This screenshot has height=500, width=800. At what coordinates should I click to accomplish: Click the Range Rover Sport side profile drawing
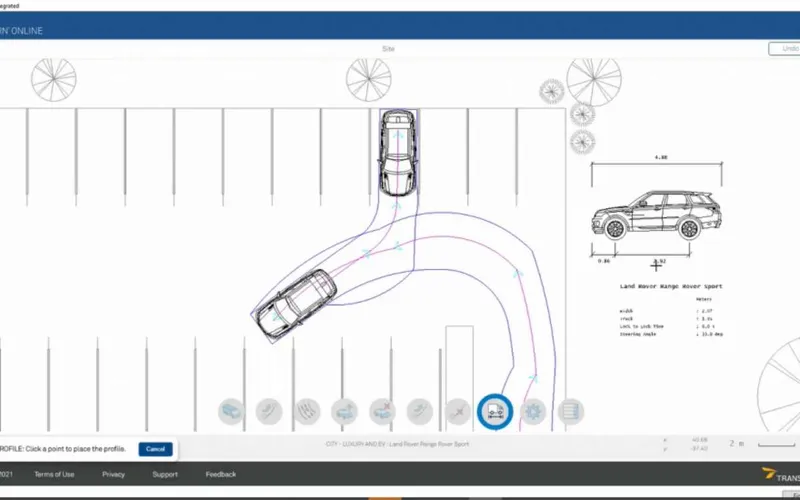656,215
